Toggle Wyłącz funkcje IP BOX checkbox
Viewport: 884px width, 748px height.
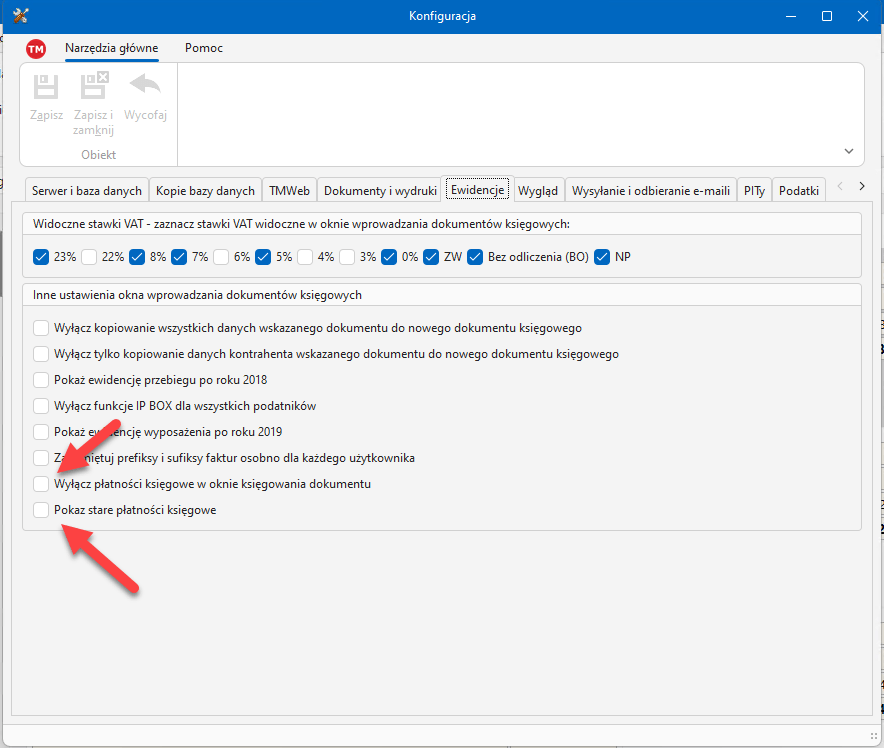(41, 406)
